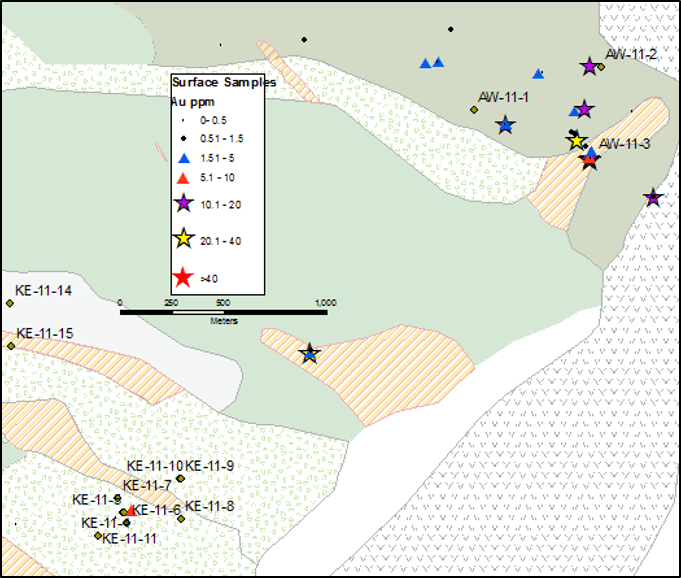681x578 pixels.
Task: Select the '0.51 - 1.5' legend range
Action: click(x=221, y=139)
